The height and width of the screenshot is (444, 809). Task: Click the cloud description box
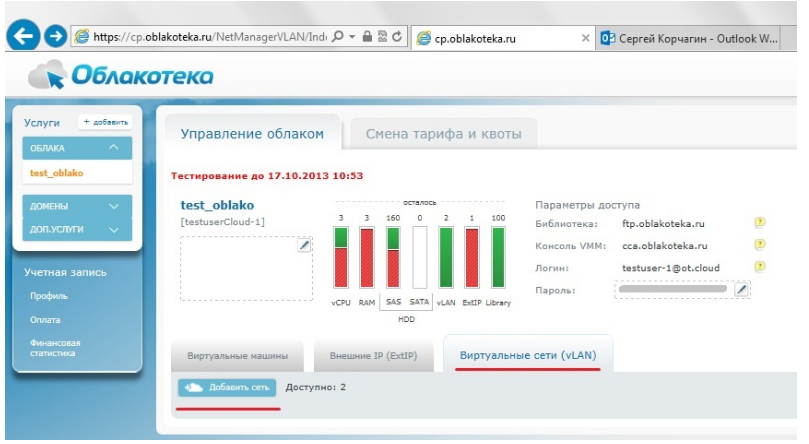pyautogui.click(x=246, y=268)
